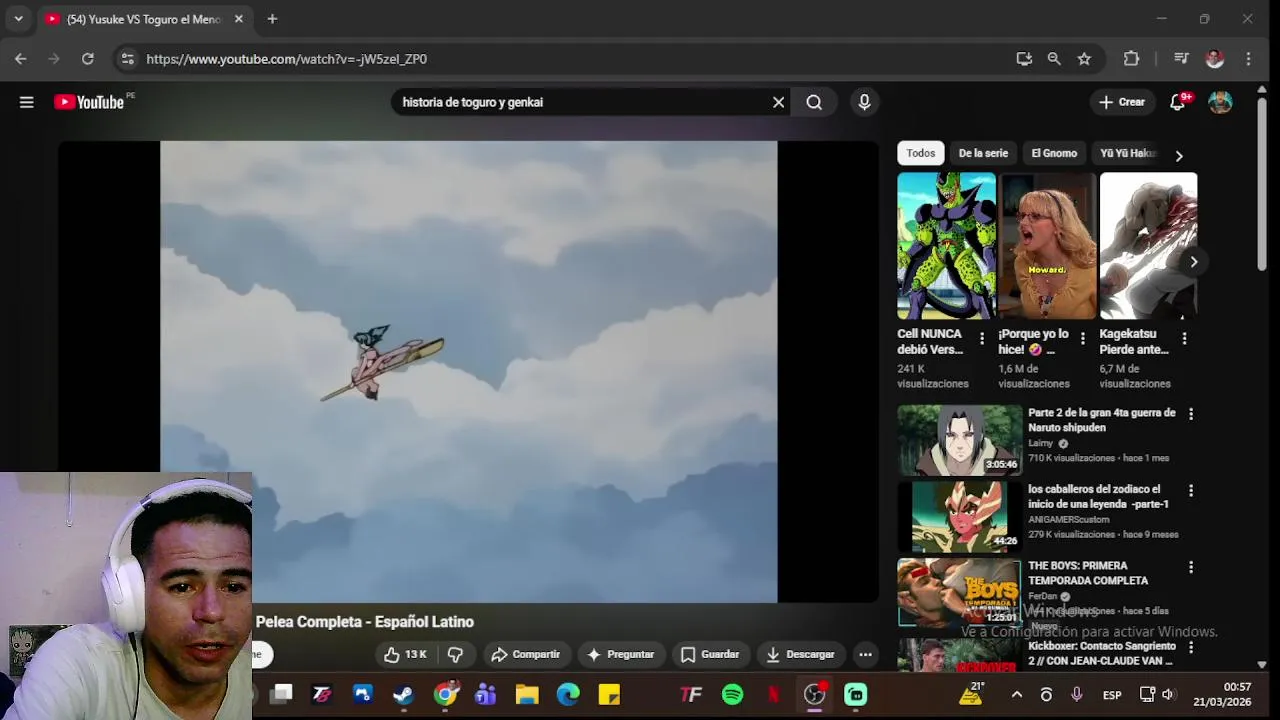The image size is (1280, 720).
Task: Open the caballeros del zodiaco thumbnail
Action: tap(959, 516)
